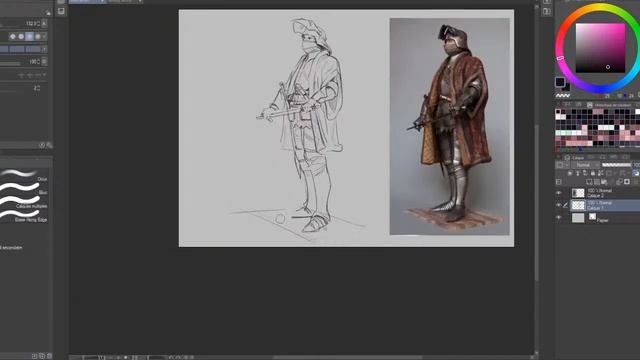
Task: Select the Calque 1 layer thumbnail
Action: 578,205
